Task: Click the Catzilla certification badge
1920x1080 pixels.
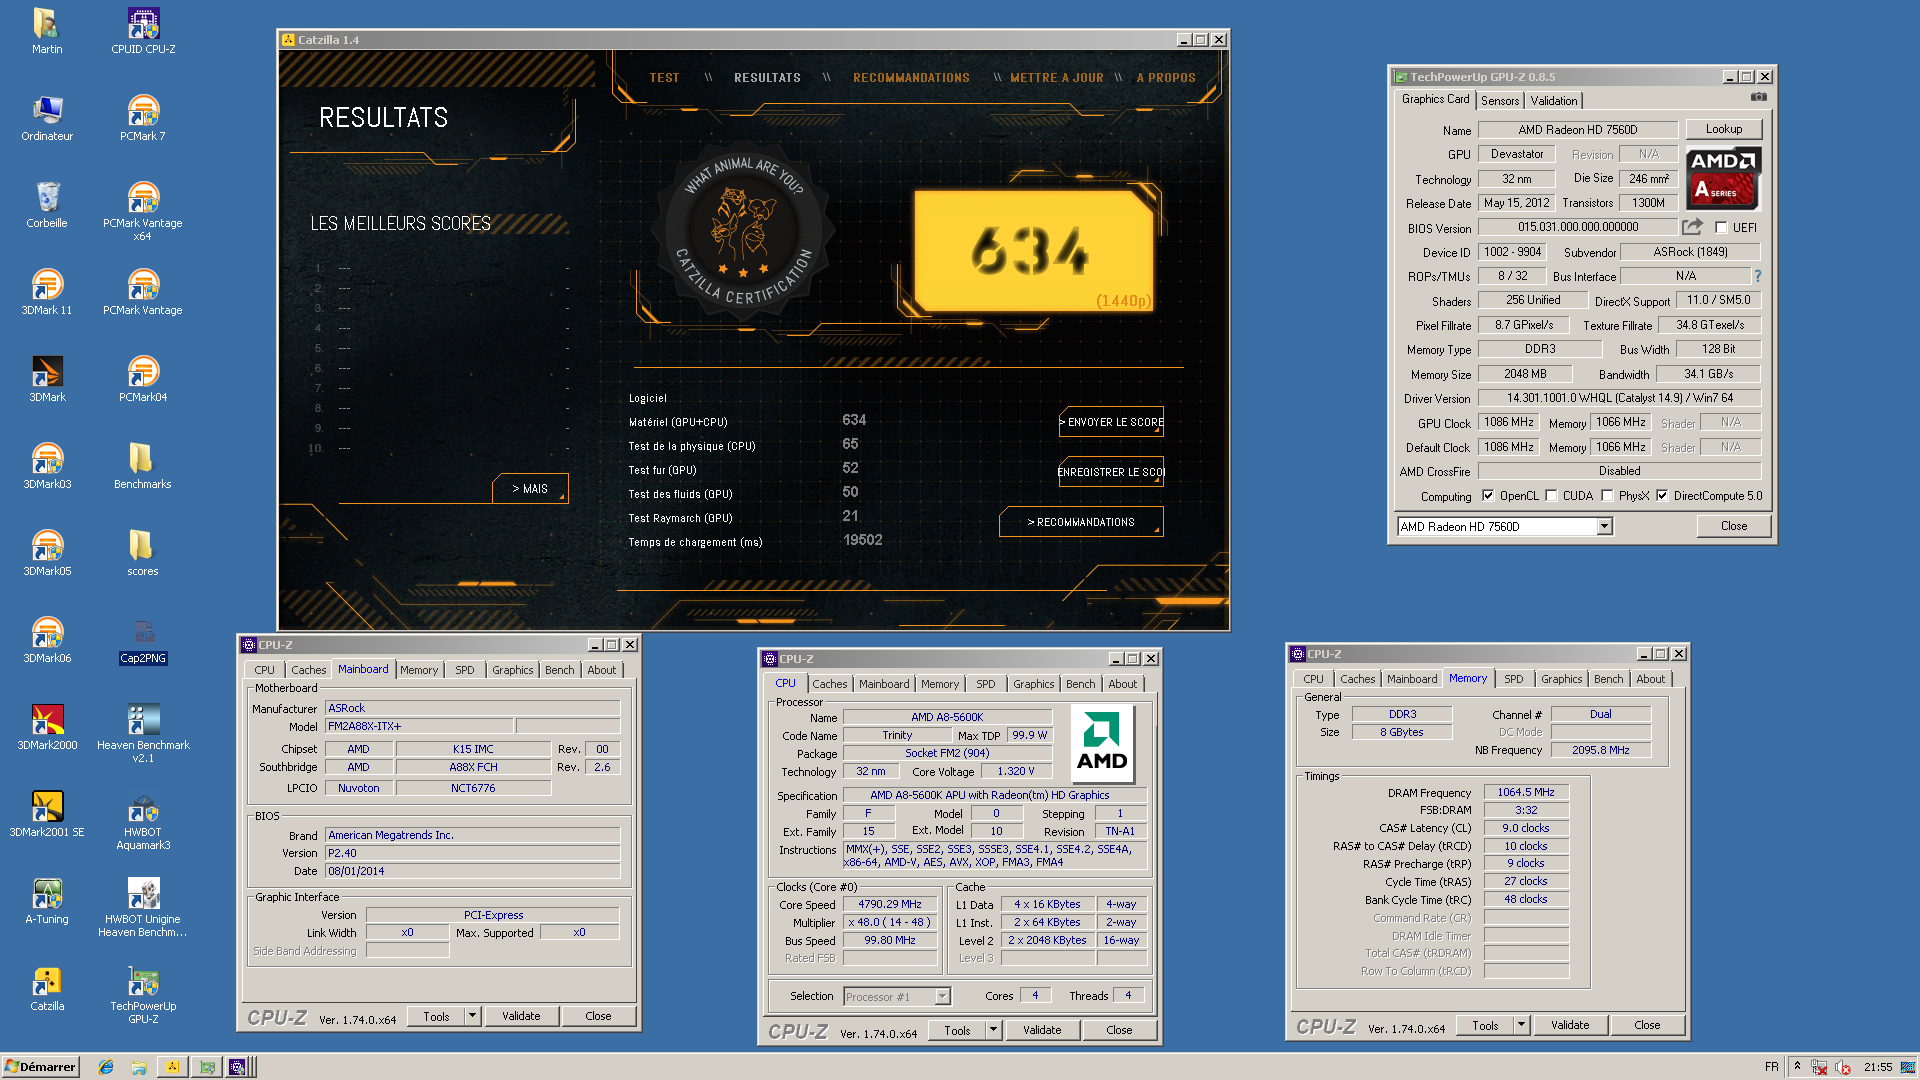Action: click(x=742, y=232)
